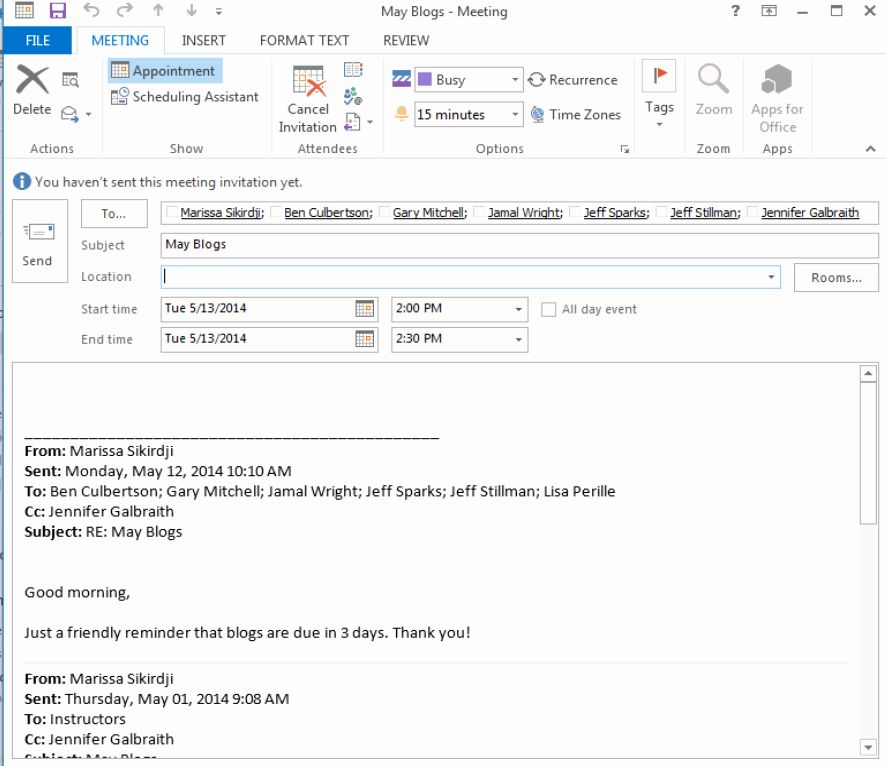Delete the meeting

point(32,90)
